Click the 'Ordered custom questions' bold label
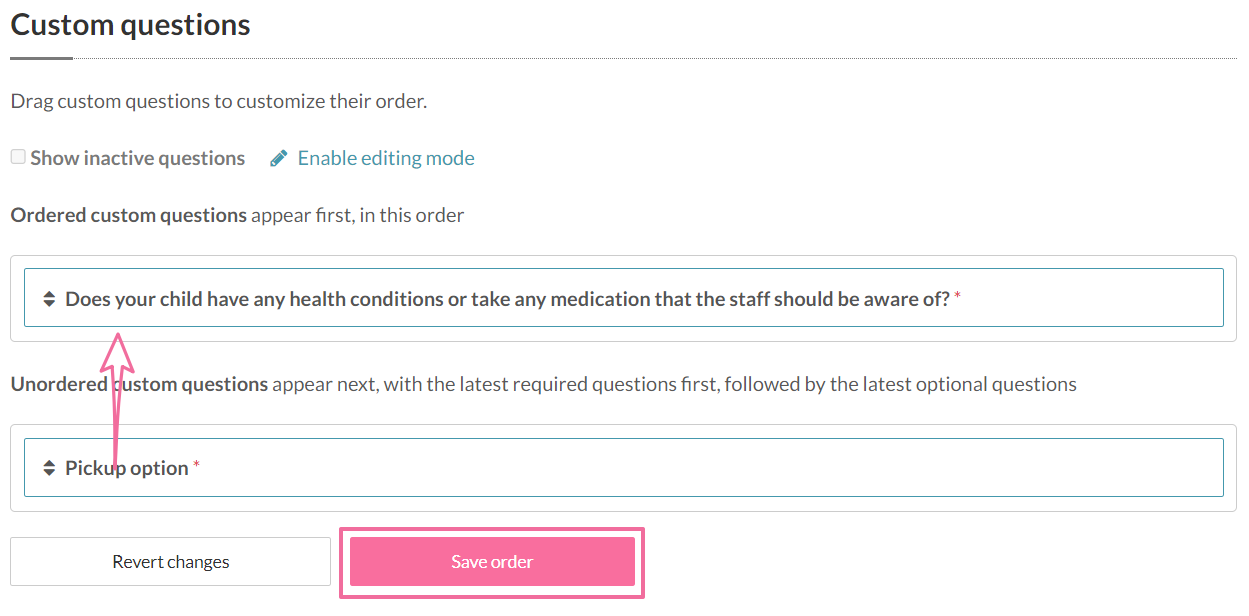 pos(129,215)
